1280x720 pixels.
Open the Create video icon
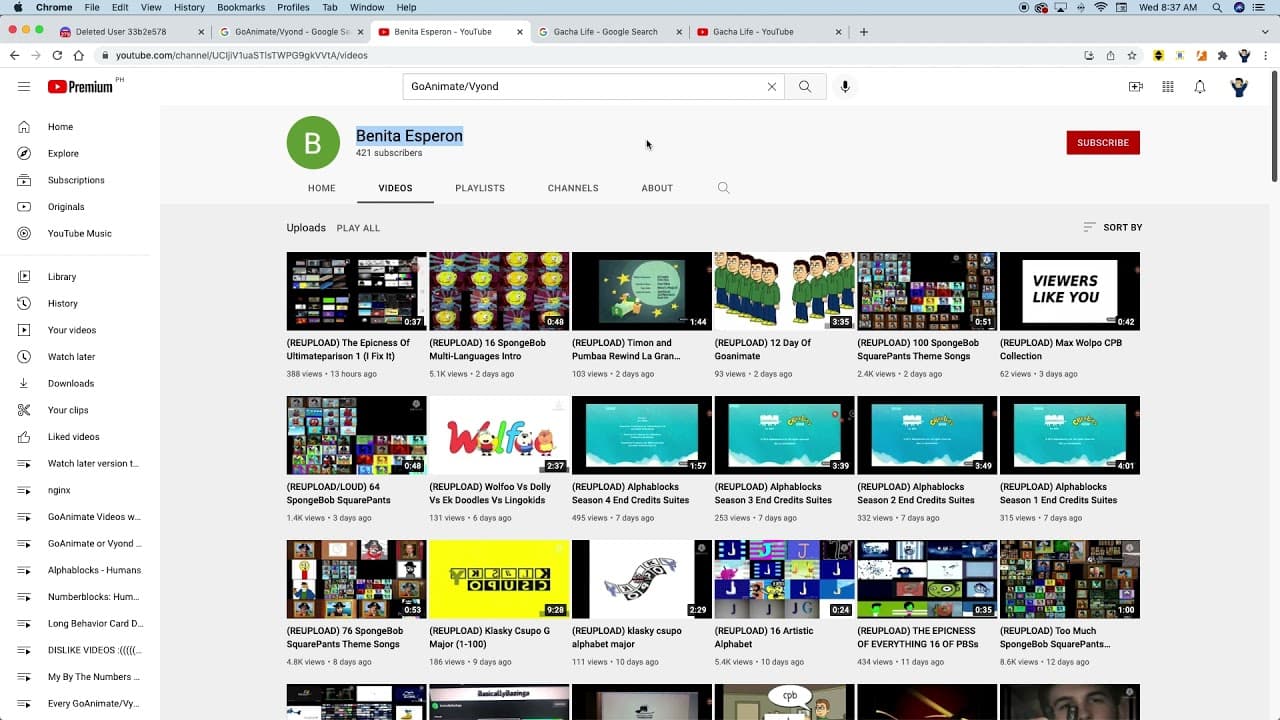pyautogui.click(x=1136, y=87)
